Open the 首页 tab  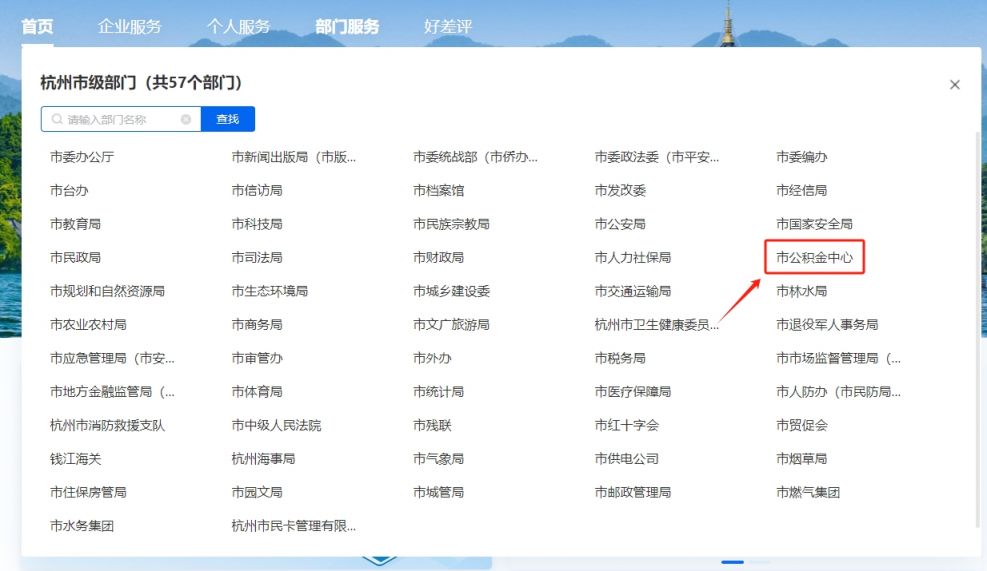point(37,26)
